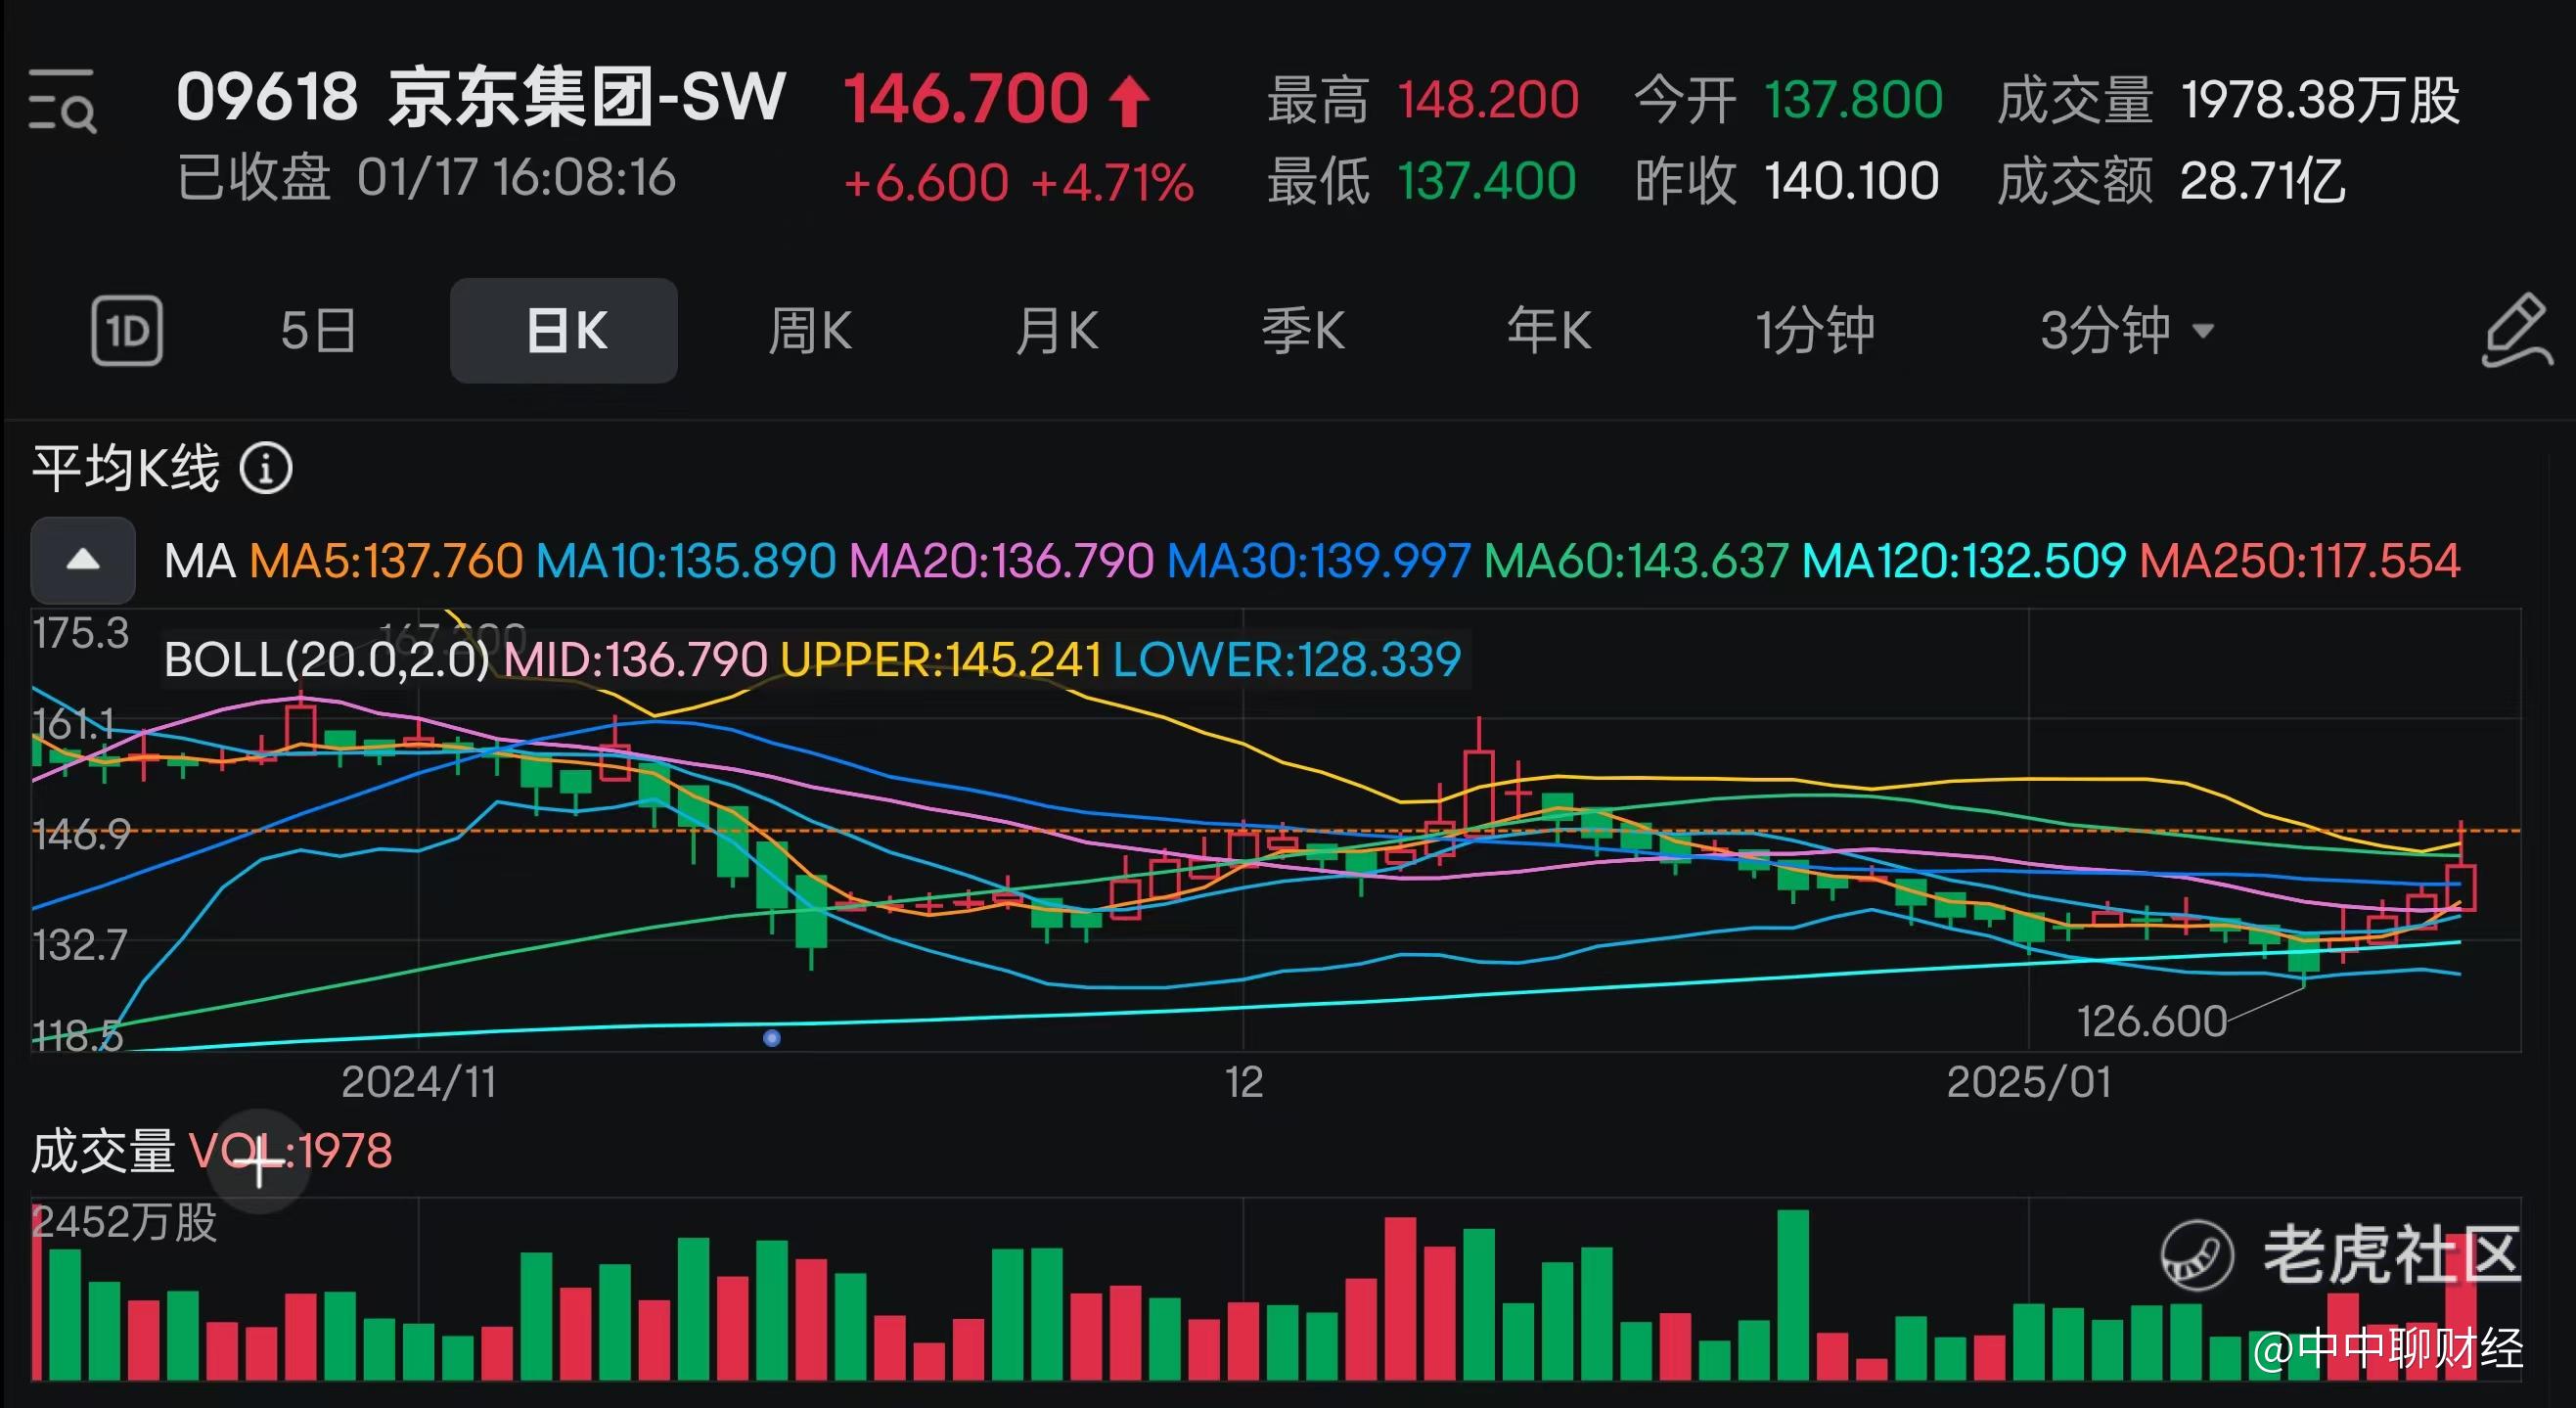Screen dimensions: 2576x1408
Task: Select the 月K monthly tab
Action: (1057, 331)
